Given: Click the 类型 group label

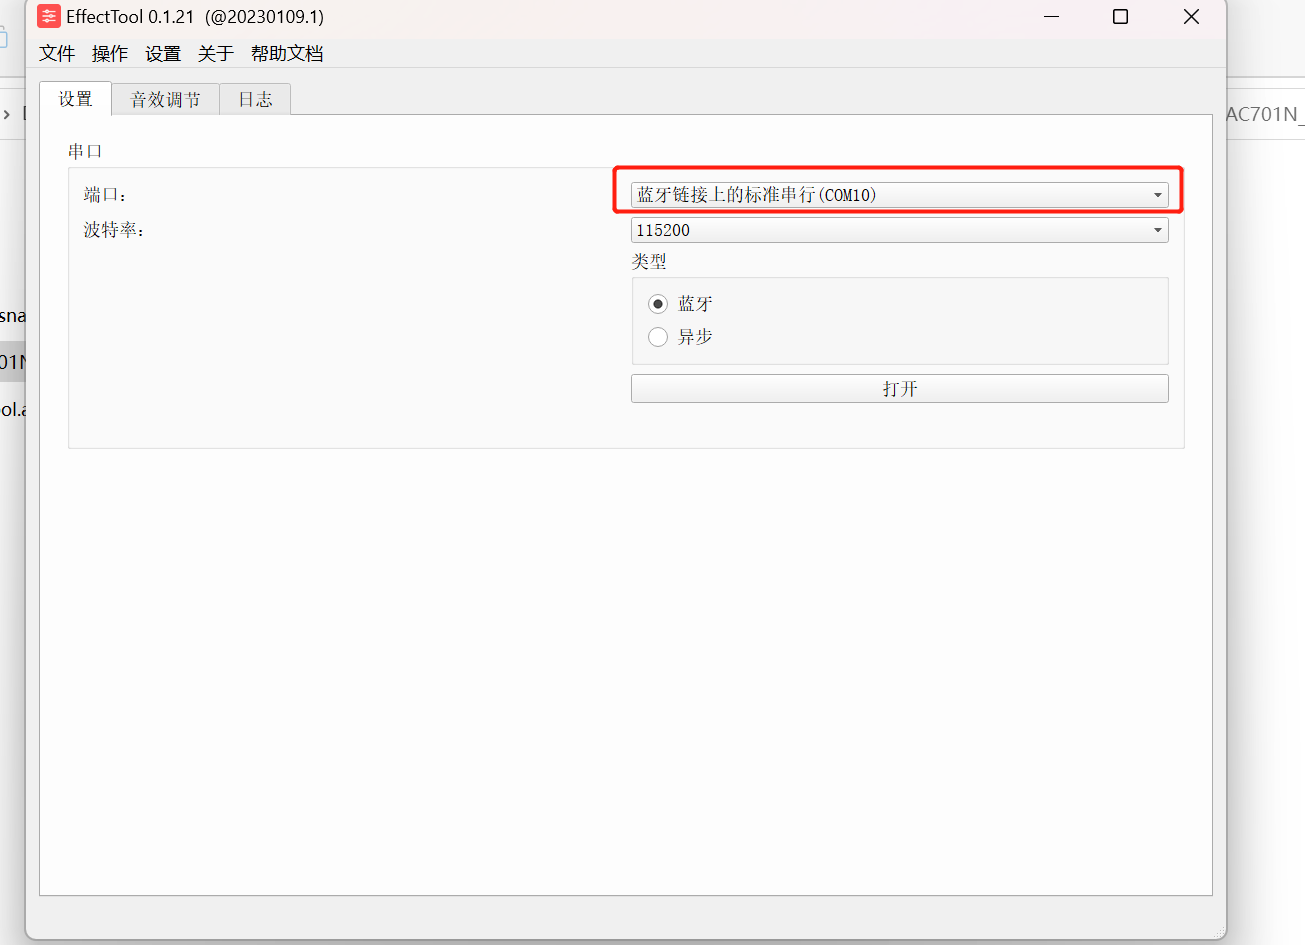Looking at the screenshot, I should (649, 261).
